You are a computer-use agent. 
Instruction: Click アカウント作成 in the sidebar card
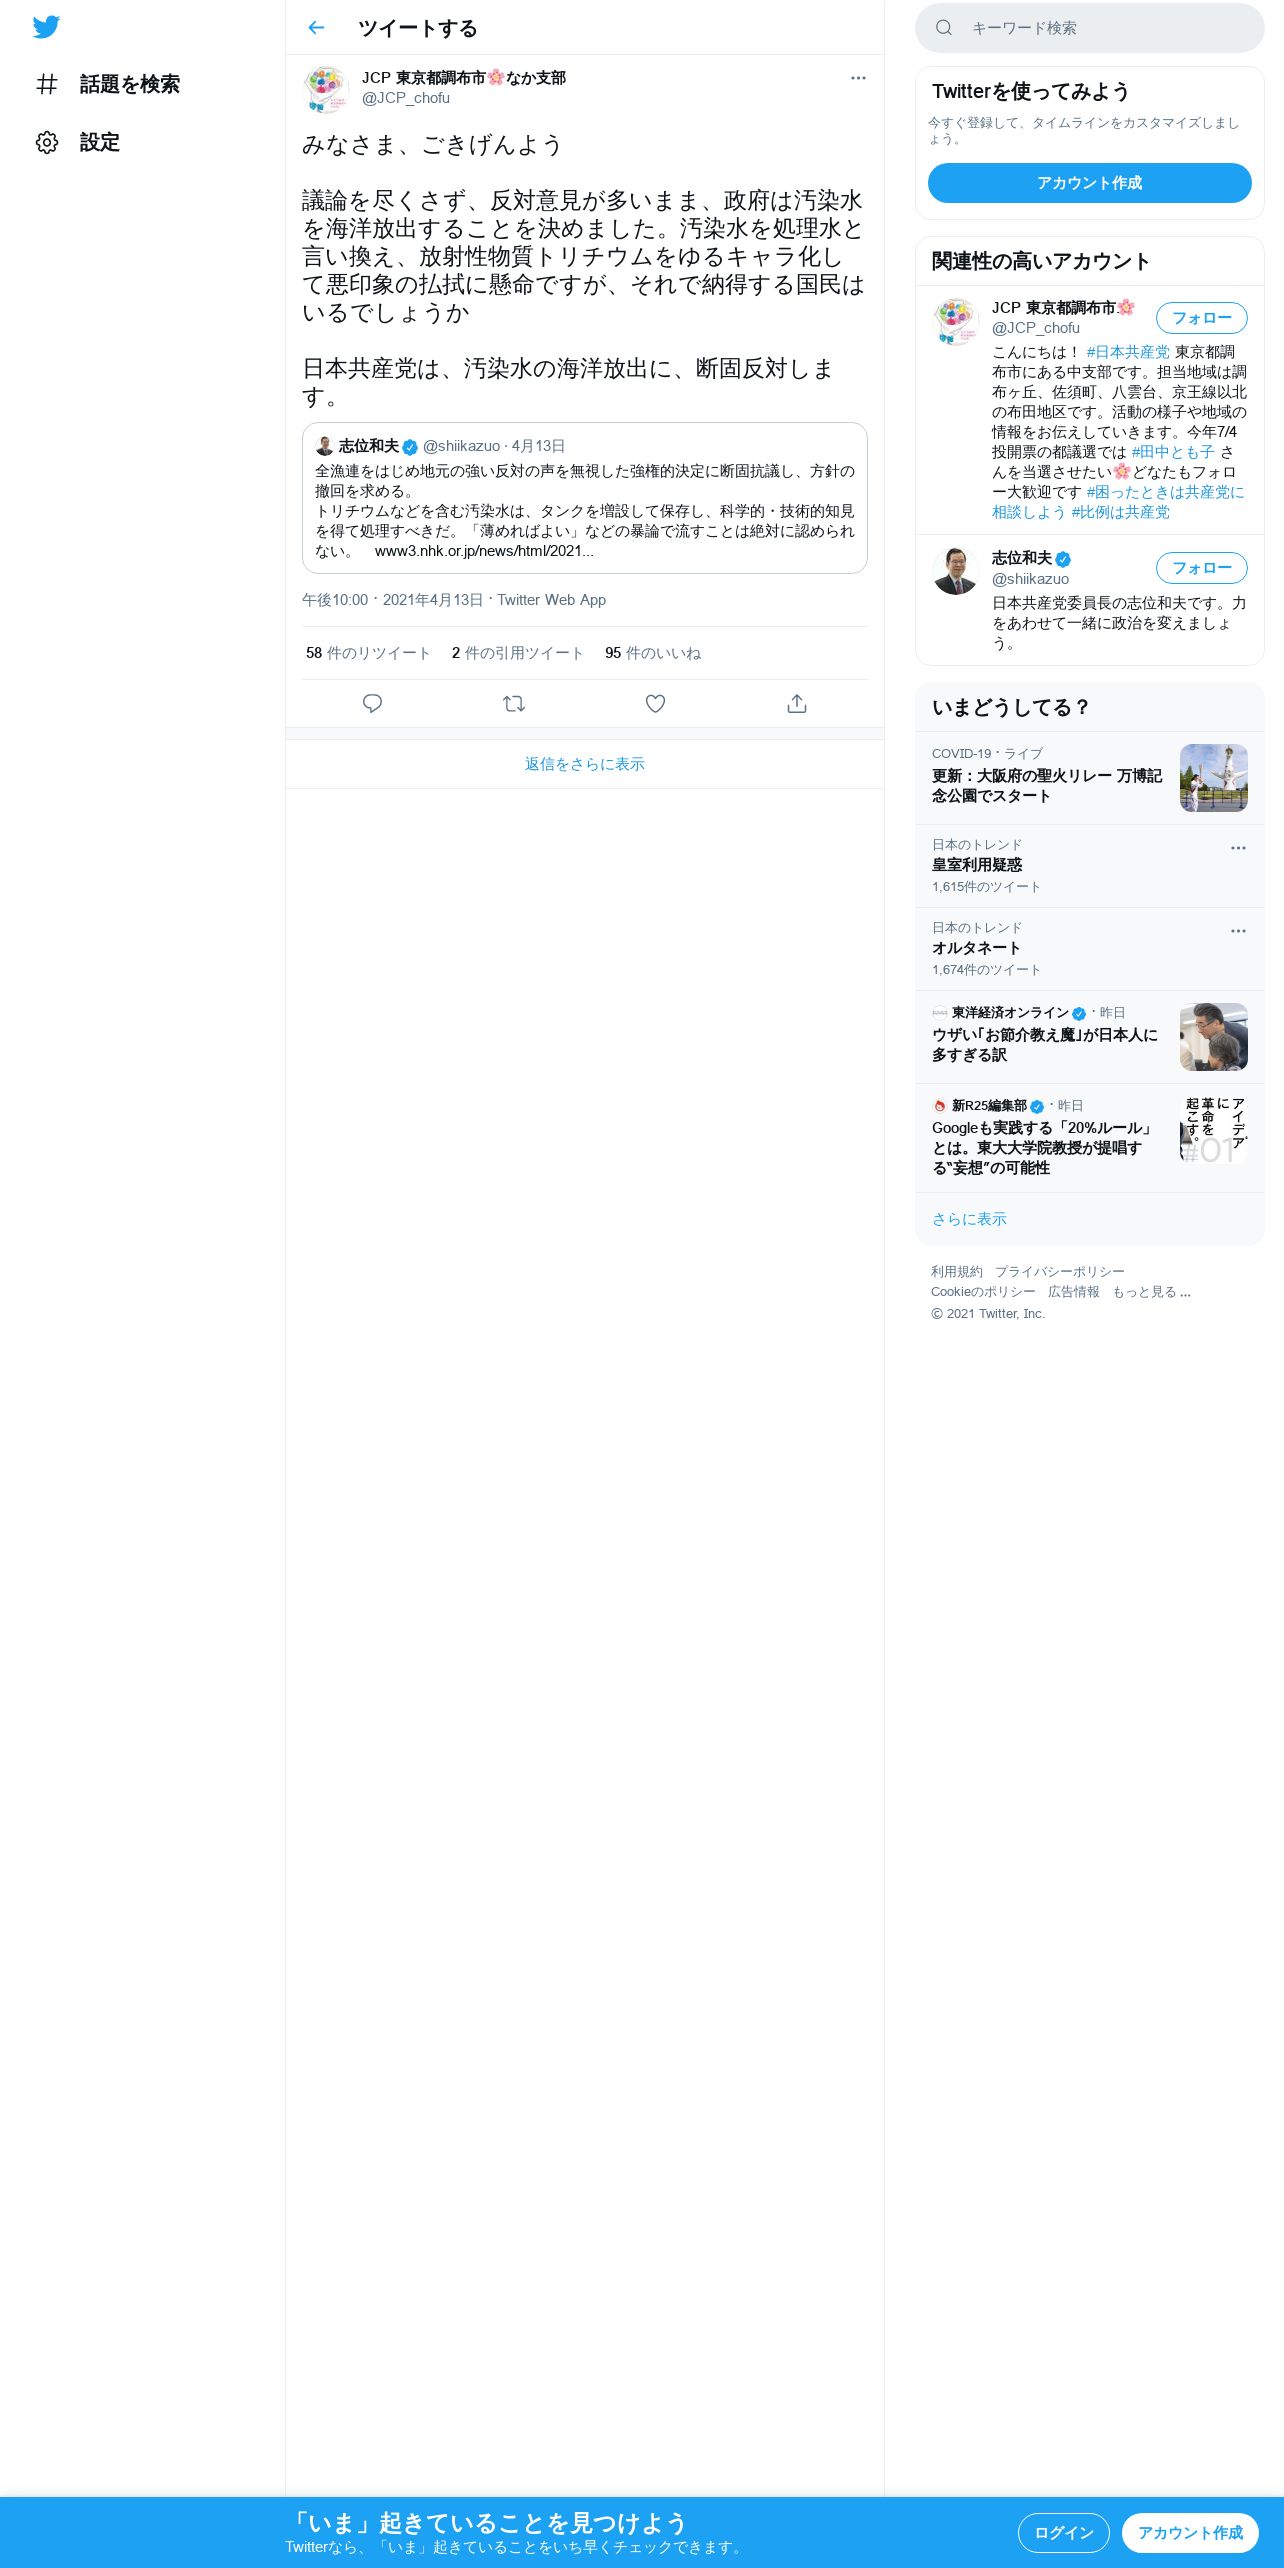[1090, 183]
